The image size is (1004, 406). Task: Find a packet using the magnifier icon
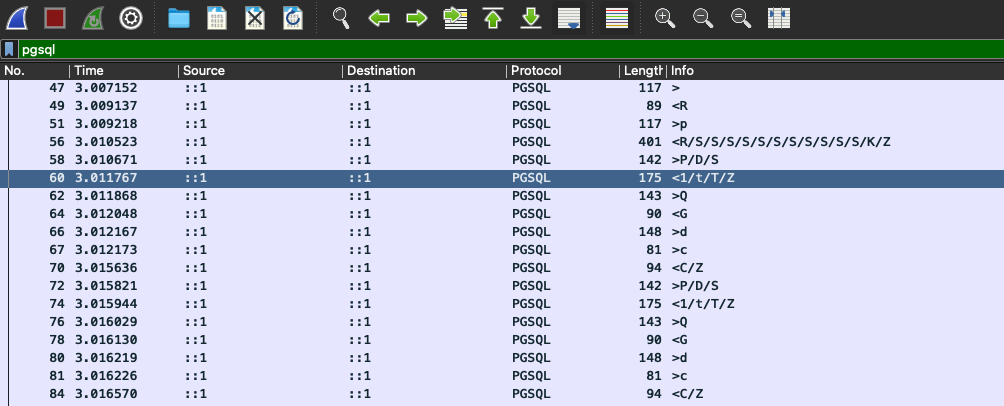click(x=342, y=17)
